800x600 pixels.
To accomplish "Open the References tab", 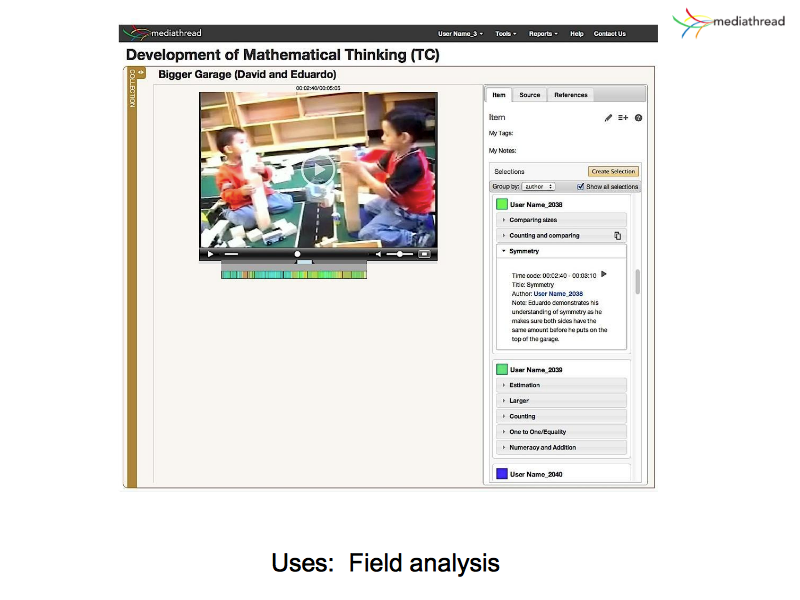I will pos(571,95).
